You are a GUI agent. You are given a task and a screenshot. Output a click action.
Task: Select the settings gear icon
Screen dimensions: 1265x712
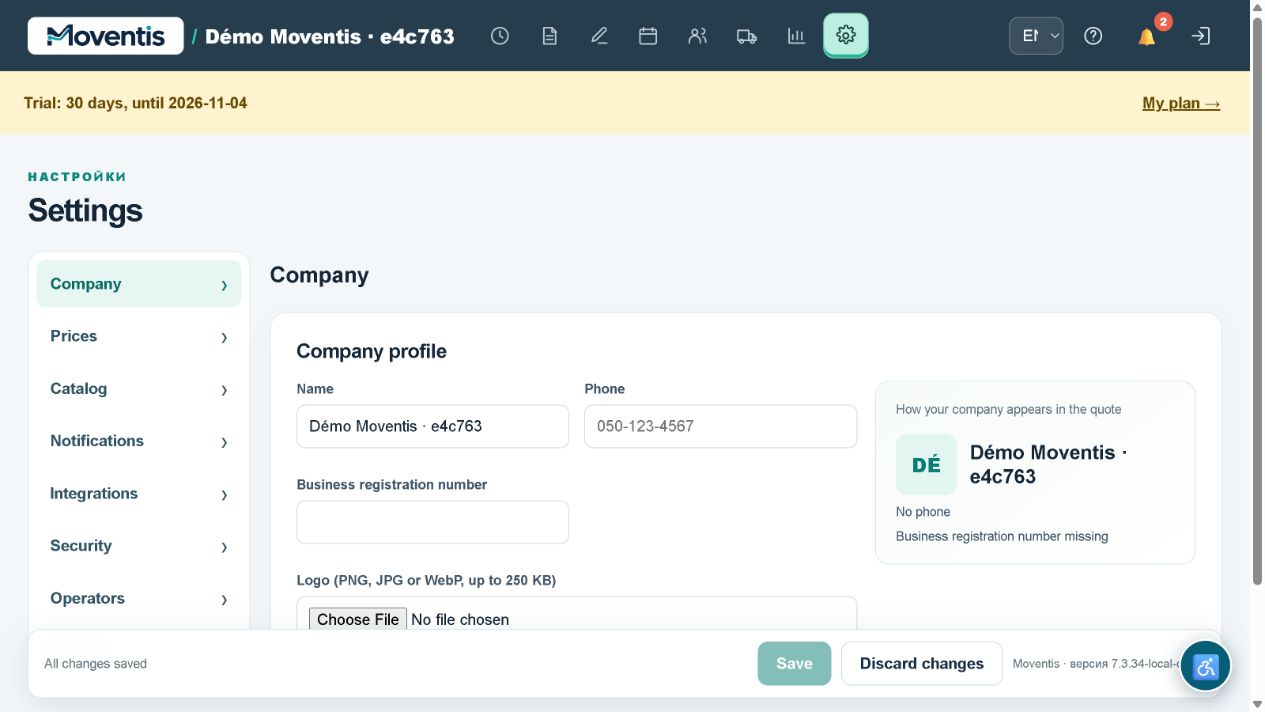[x=846, y=36]
